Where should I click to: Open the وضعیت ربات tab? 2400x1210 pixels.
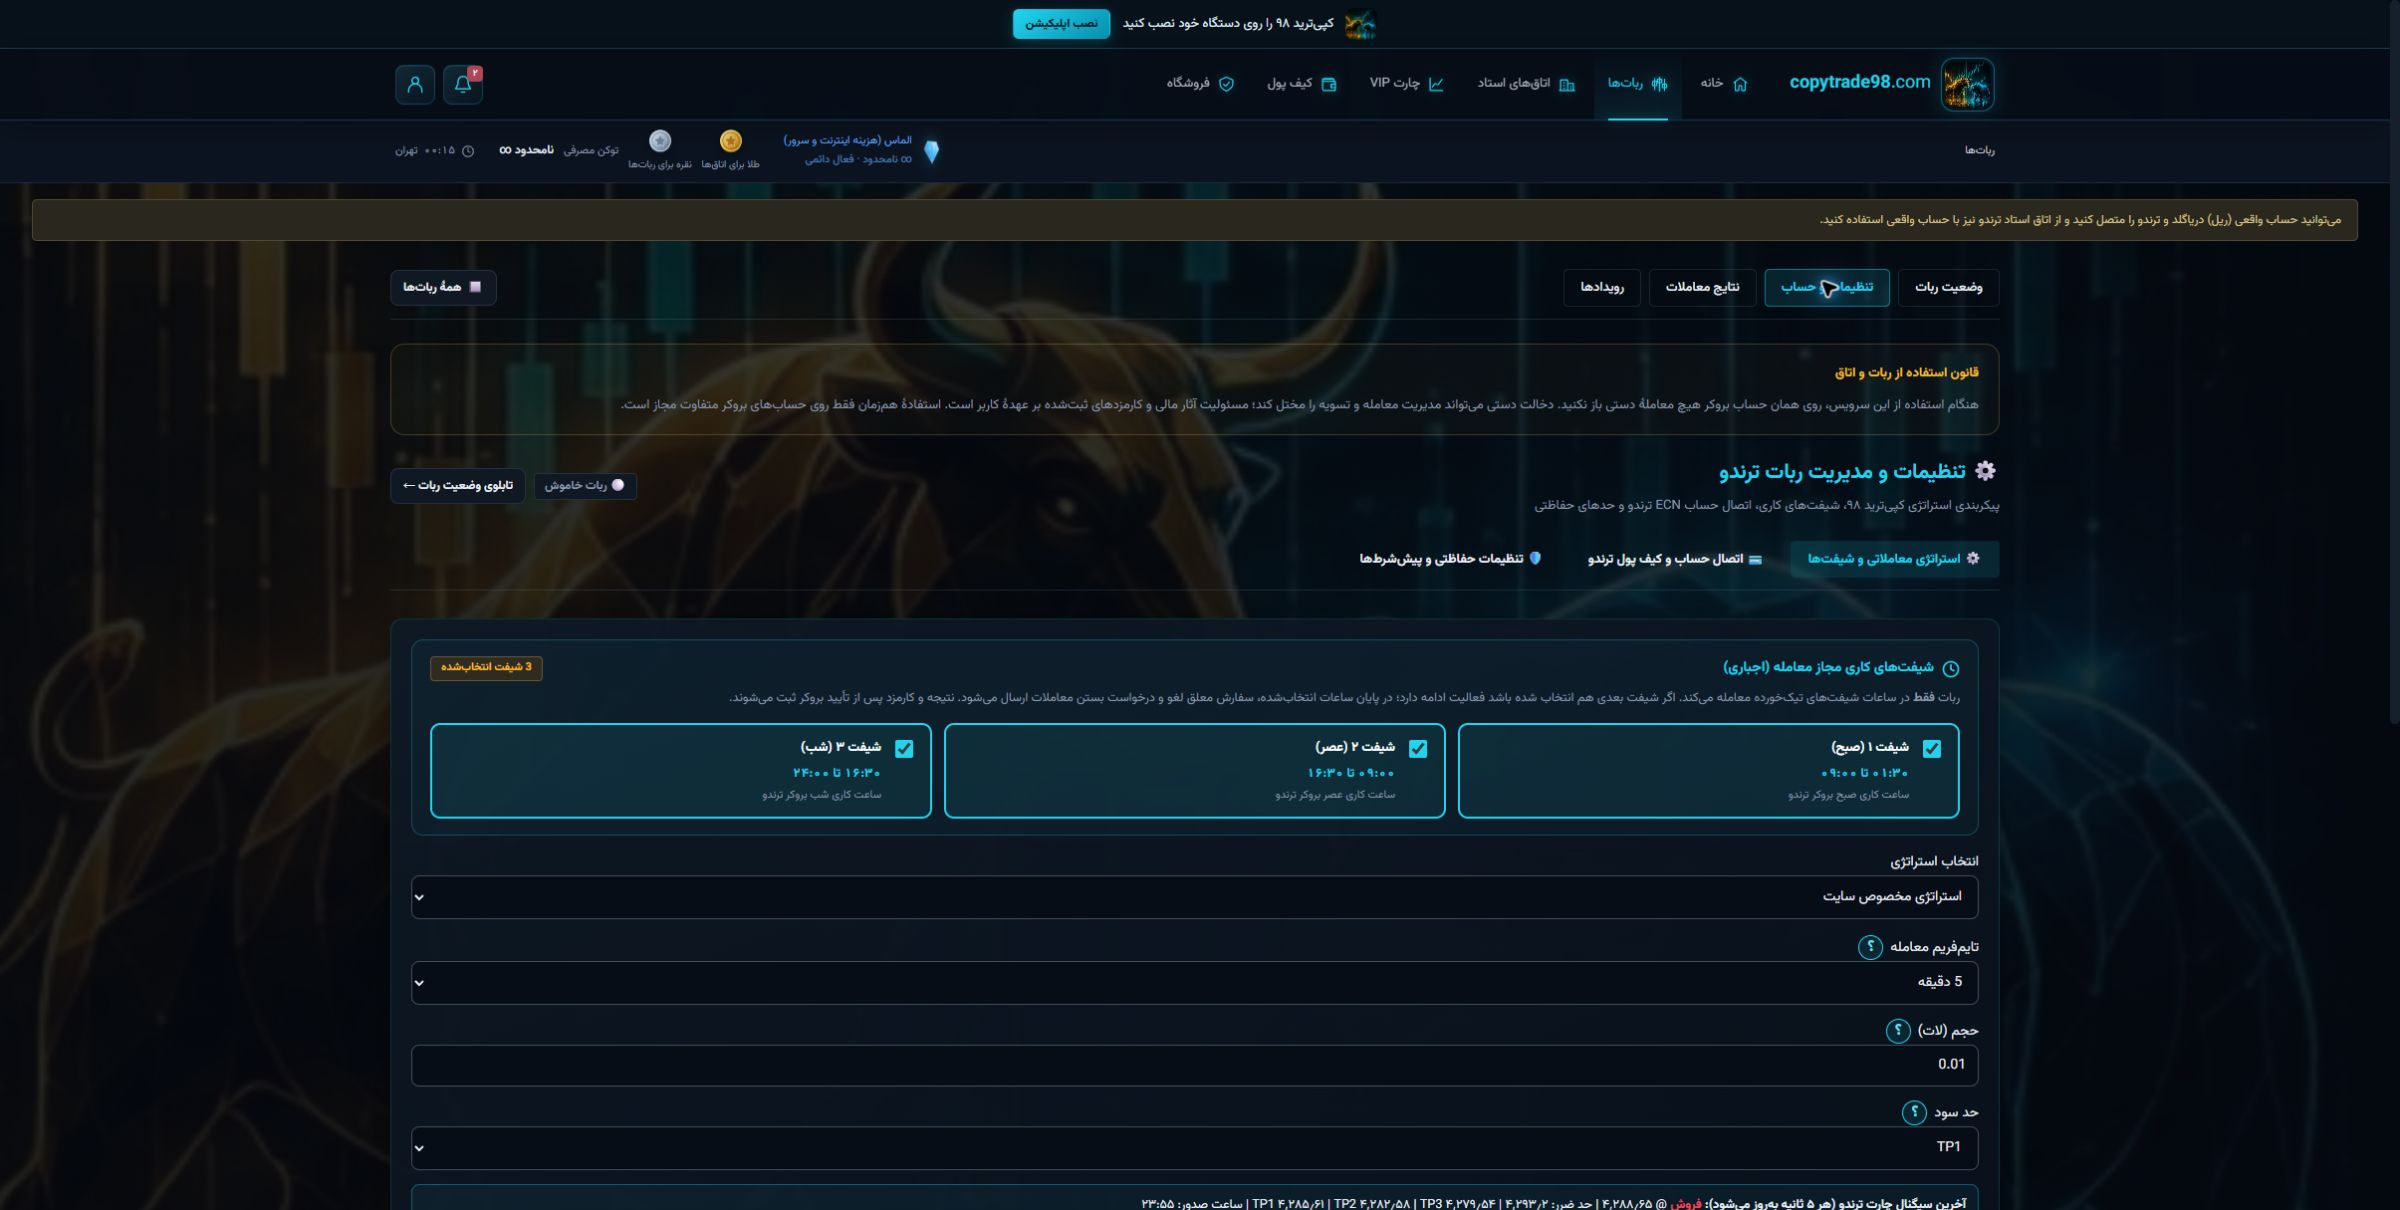pyautogui.click(x=1948, y=288)
